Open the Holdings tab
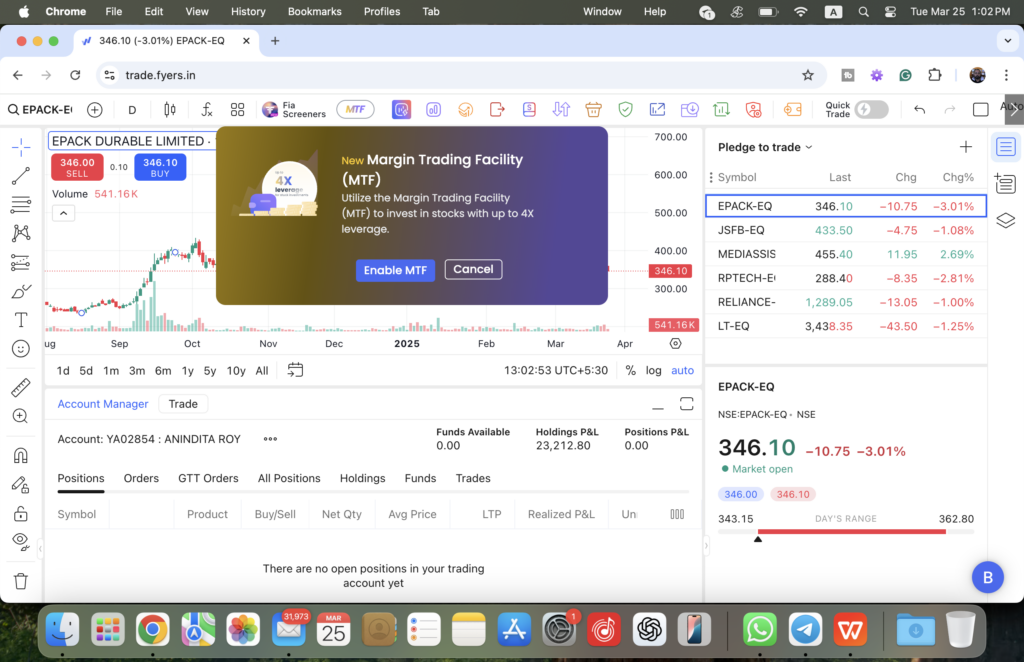The image size is (1024, 662). pos(362,479)
